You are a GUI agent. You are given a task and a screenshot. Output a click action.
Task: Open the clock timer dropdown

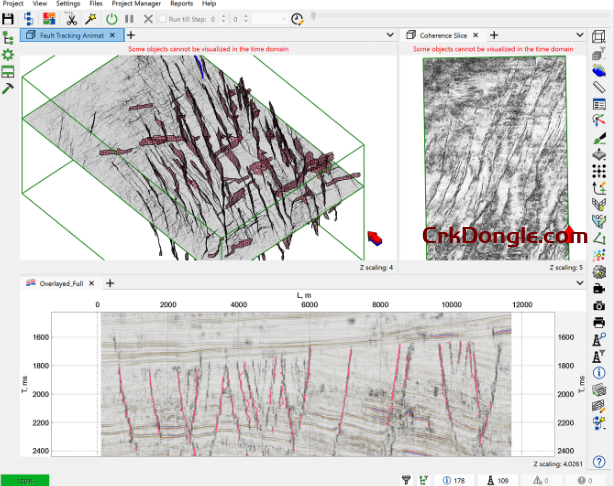click(x=298, y=19)
